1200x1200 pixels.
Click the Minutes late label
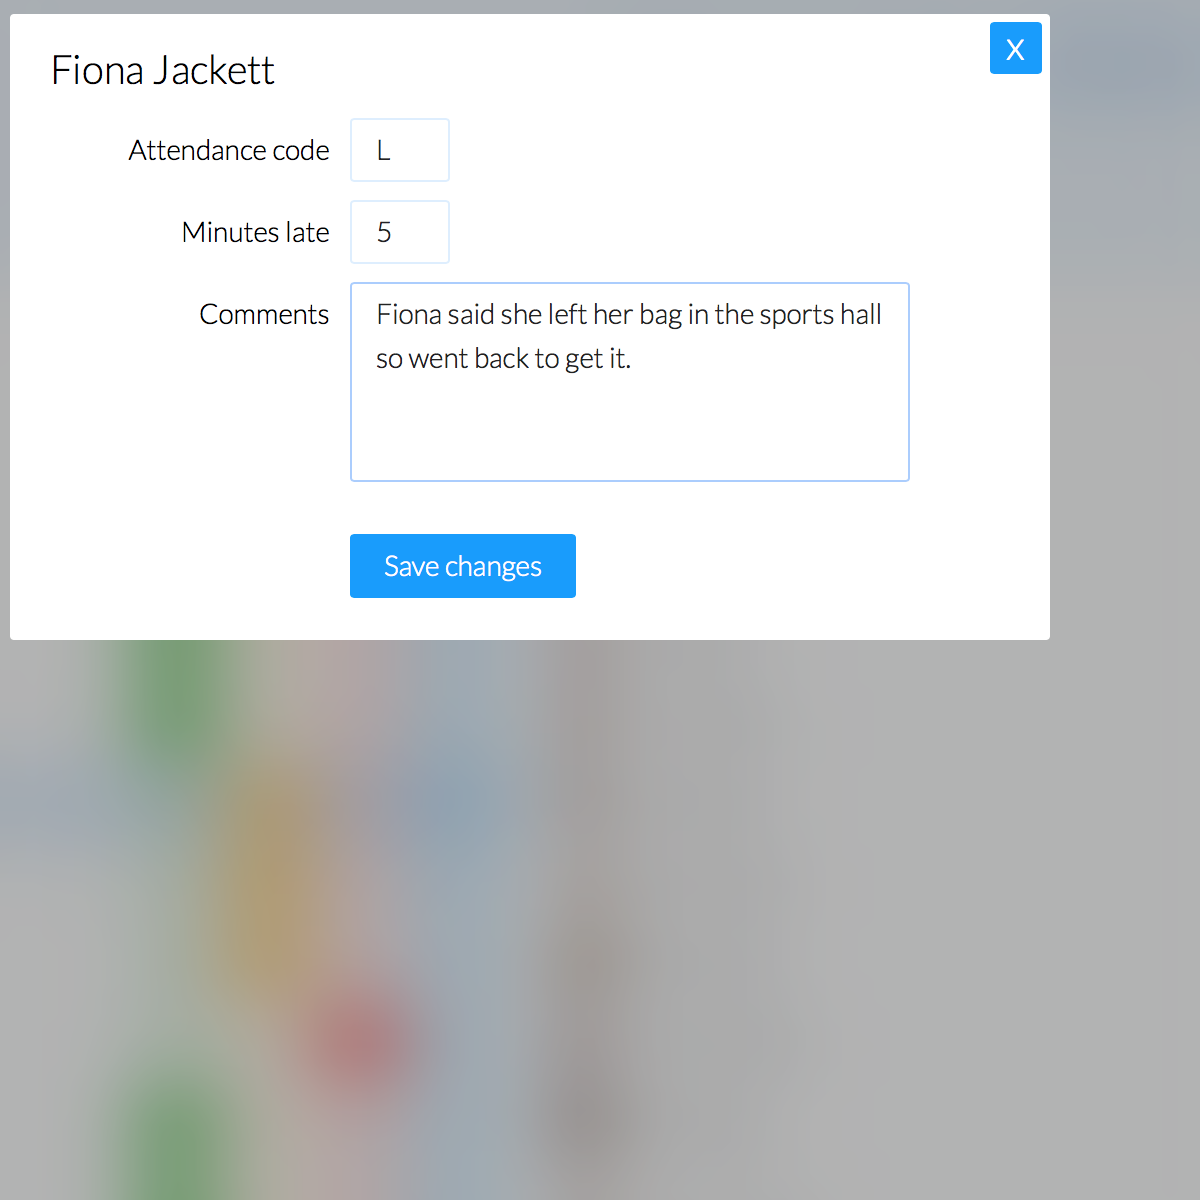click(255, 232)
